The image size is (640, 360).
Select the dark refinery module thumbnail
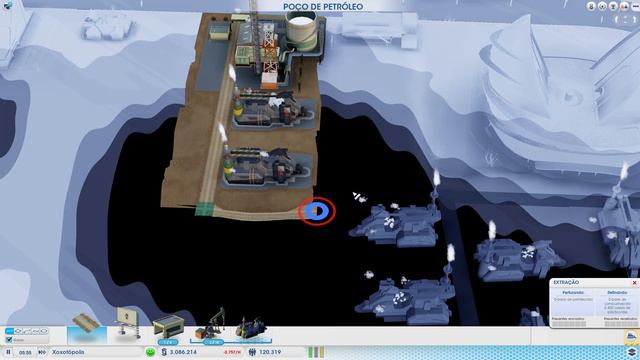(x=251, y=327)
